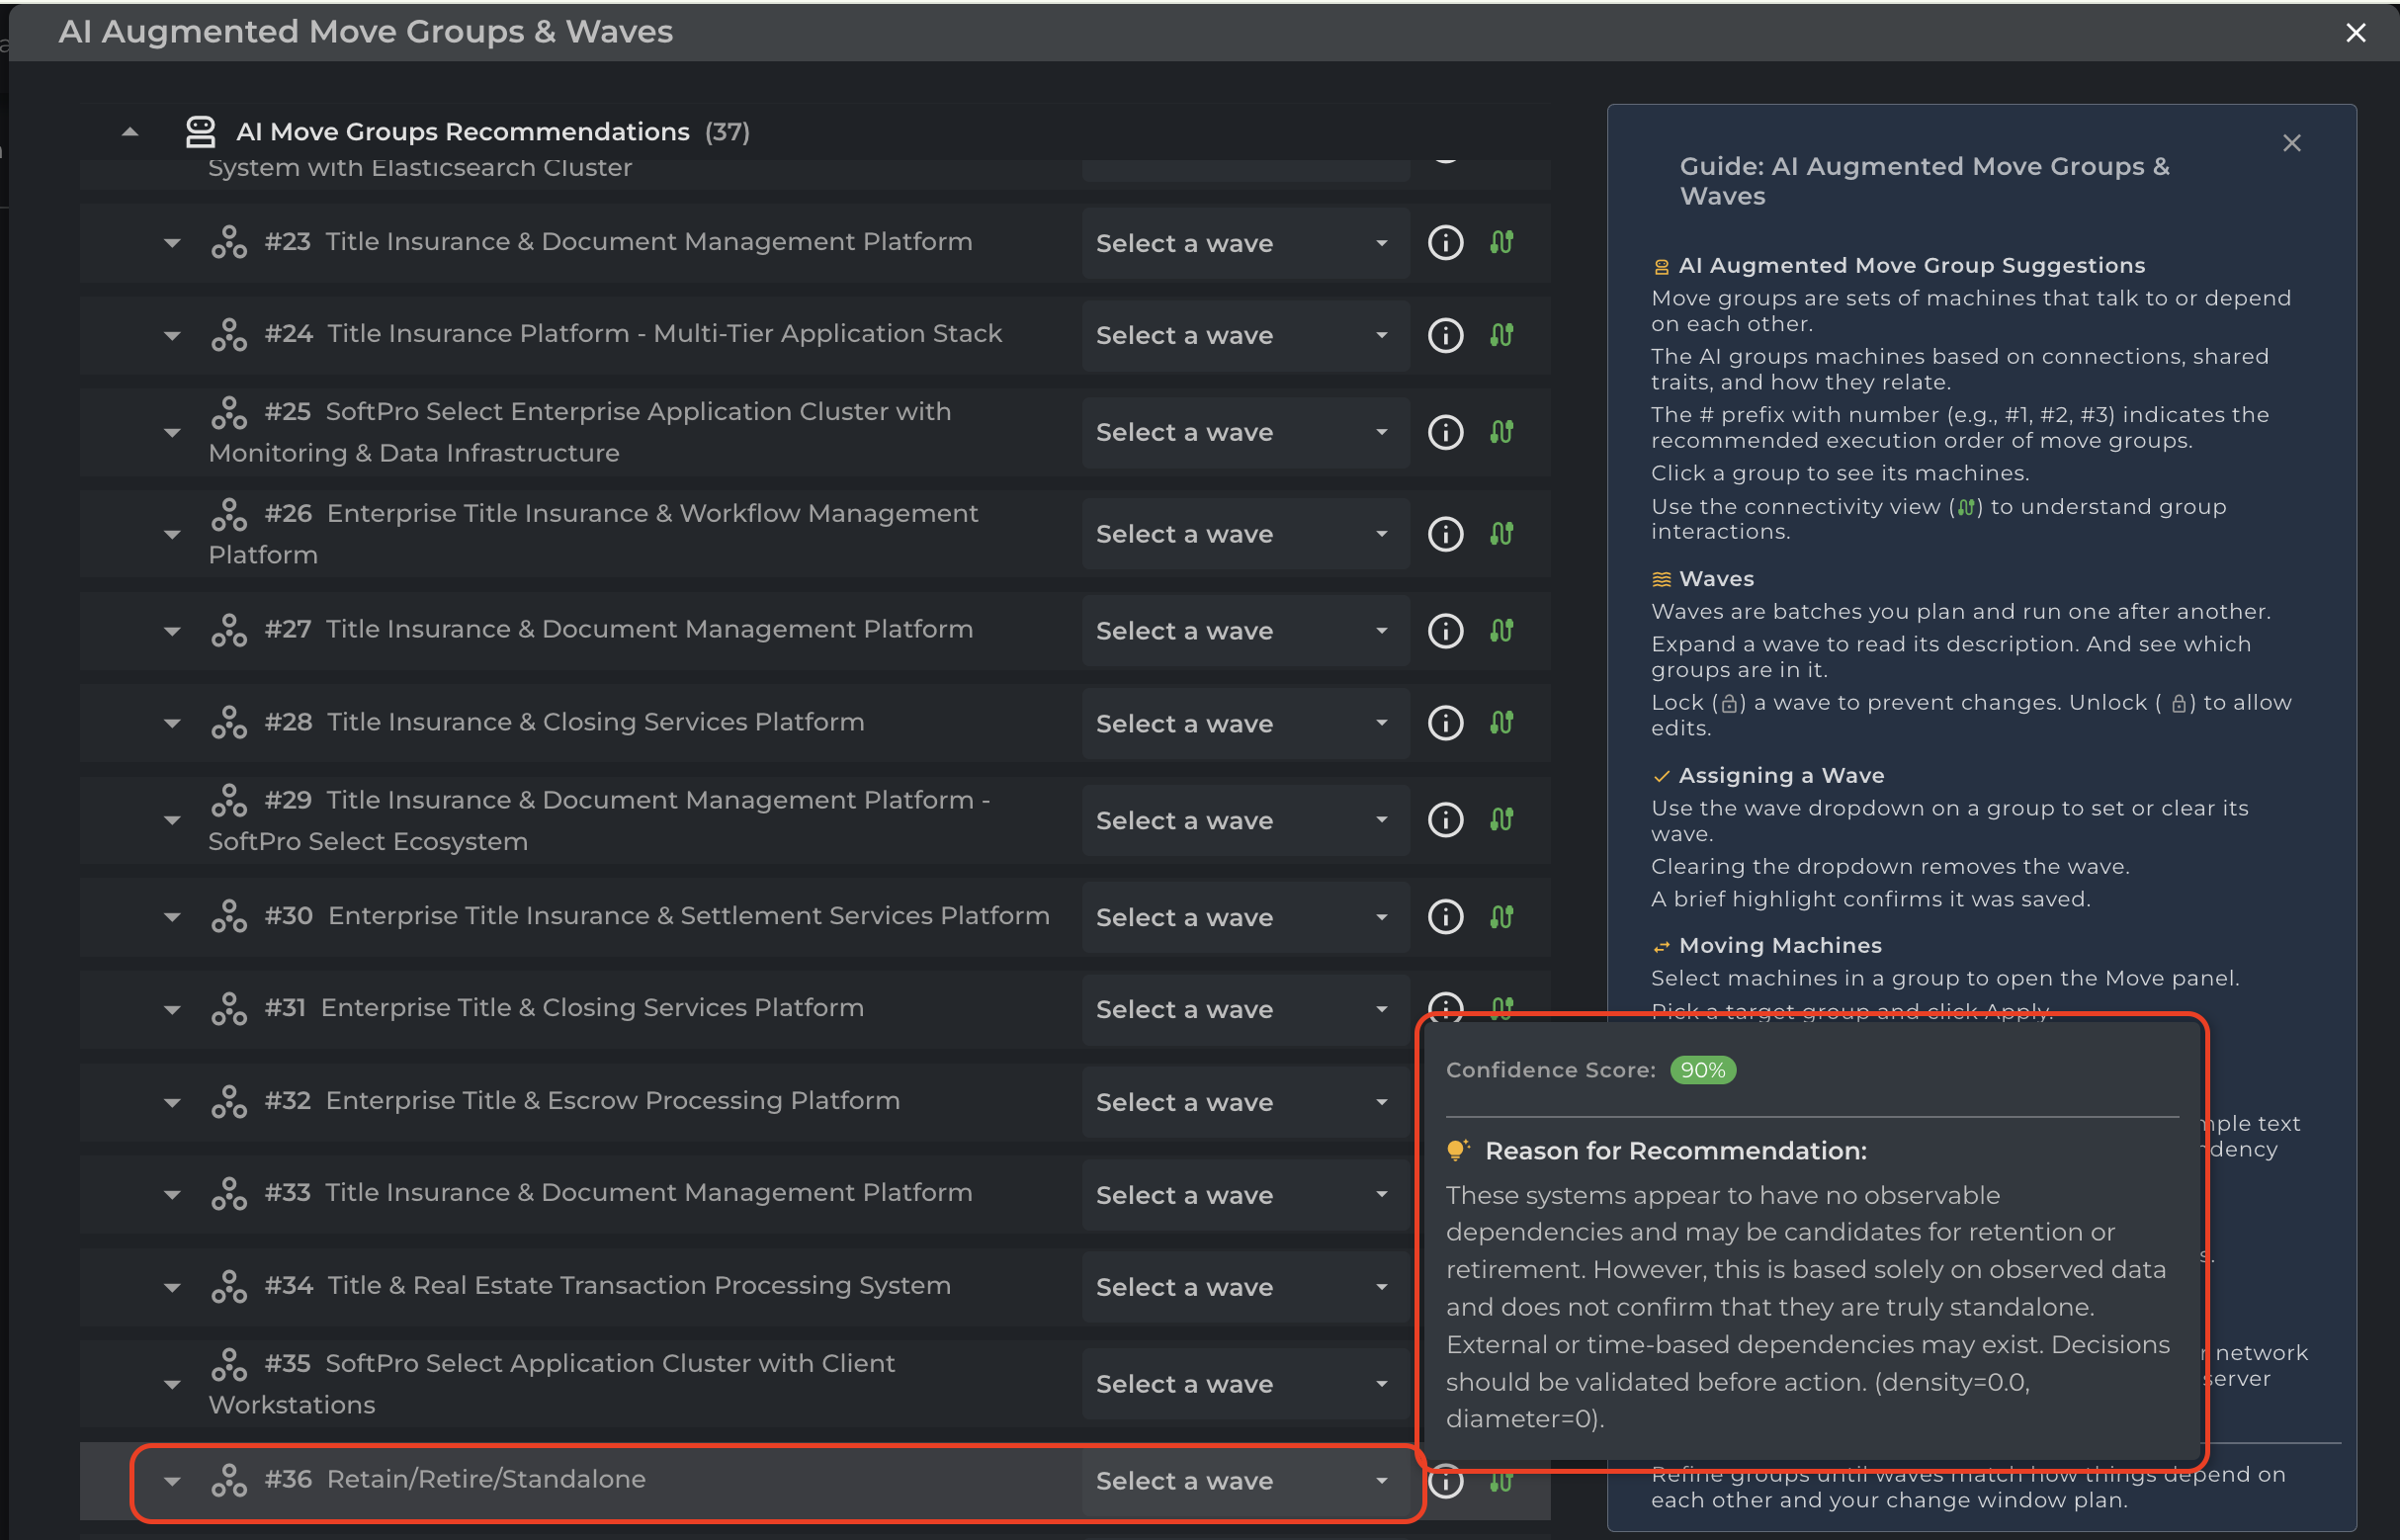Open connectivity view for group #30
Viewport: 2400px width, 1540px height.
[1501, 917]
